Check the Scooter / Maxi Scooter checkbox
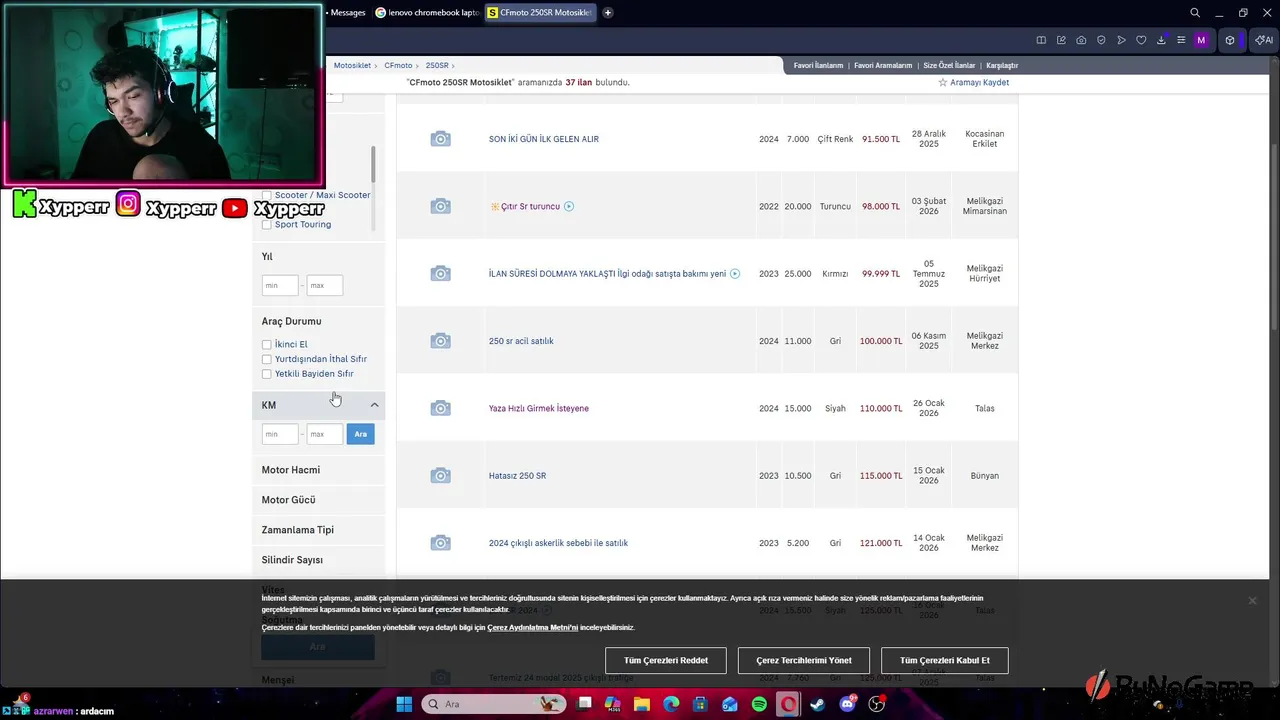Image resolution: width=1280 pixels, height=720 pixels. (x=267, y=196)
